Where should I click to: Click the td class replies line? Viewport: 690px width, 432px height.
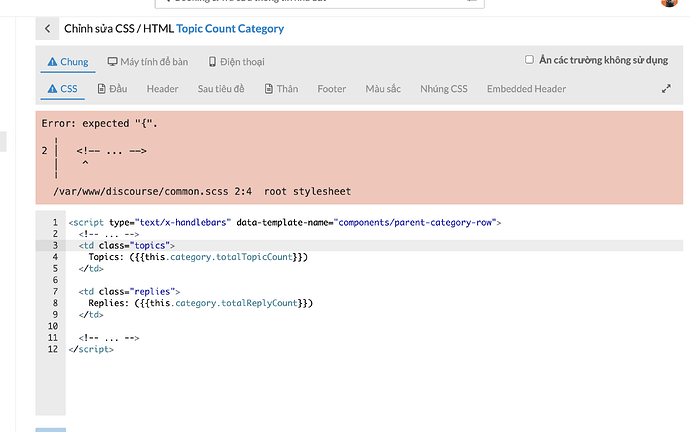coord(129,292)
